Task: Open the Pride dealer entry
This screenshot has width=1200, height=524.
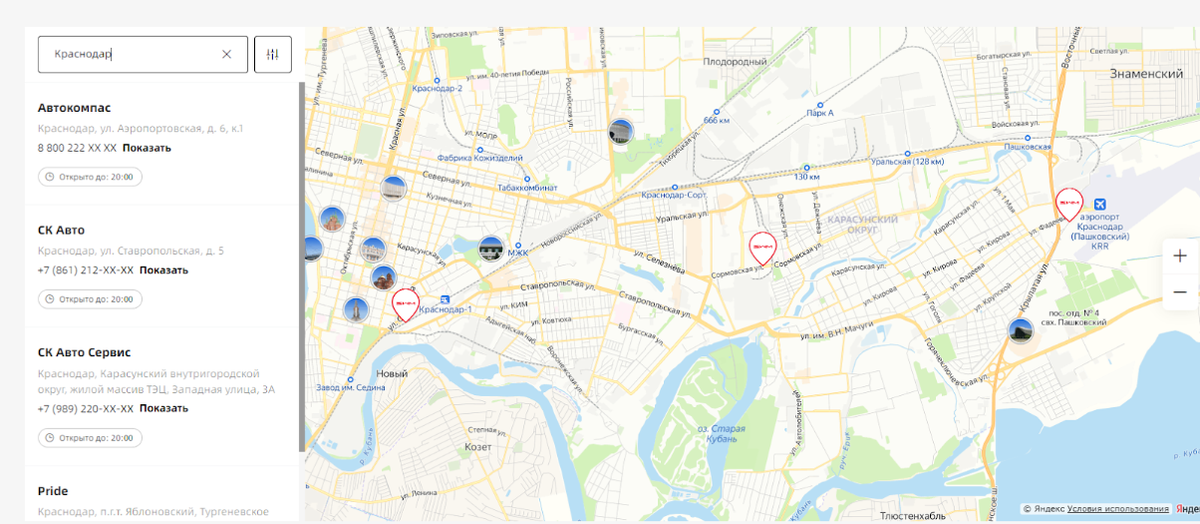Action: [52, 491]
